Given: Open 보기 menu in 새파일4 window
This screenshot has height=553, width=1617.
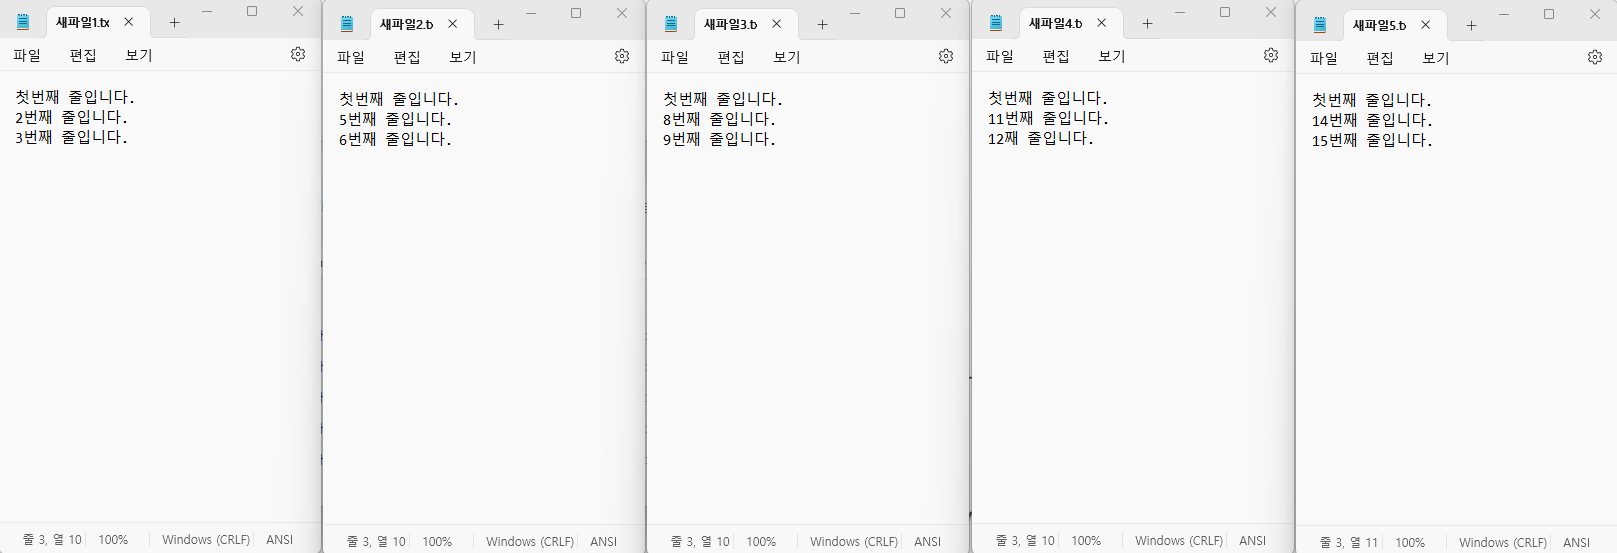Looking at the screenshot, I should (1112, 56).
